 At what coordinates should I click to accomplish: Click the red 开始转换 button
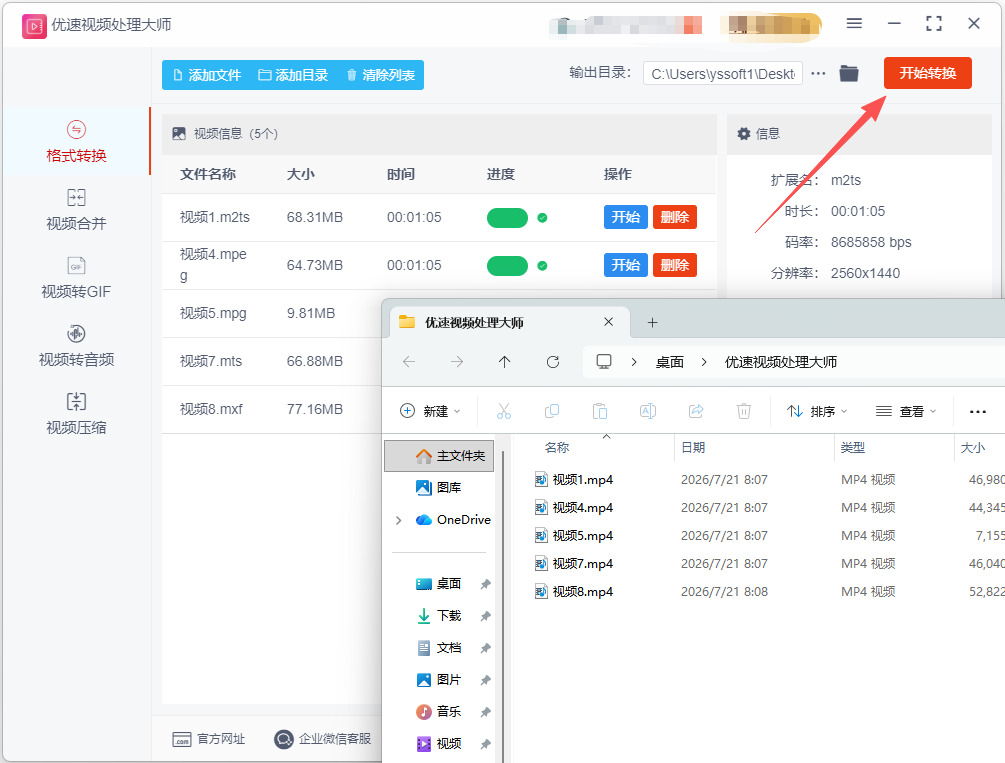(927, 73)
